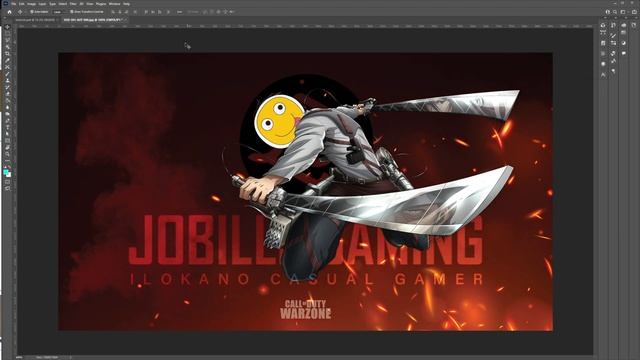Open the Window menu

(114, 4)
